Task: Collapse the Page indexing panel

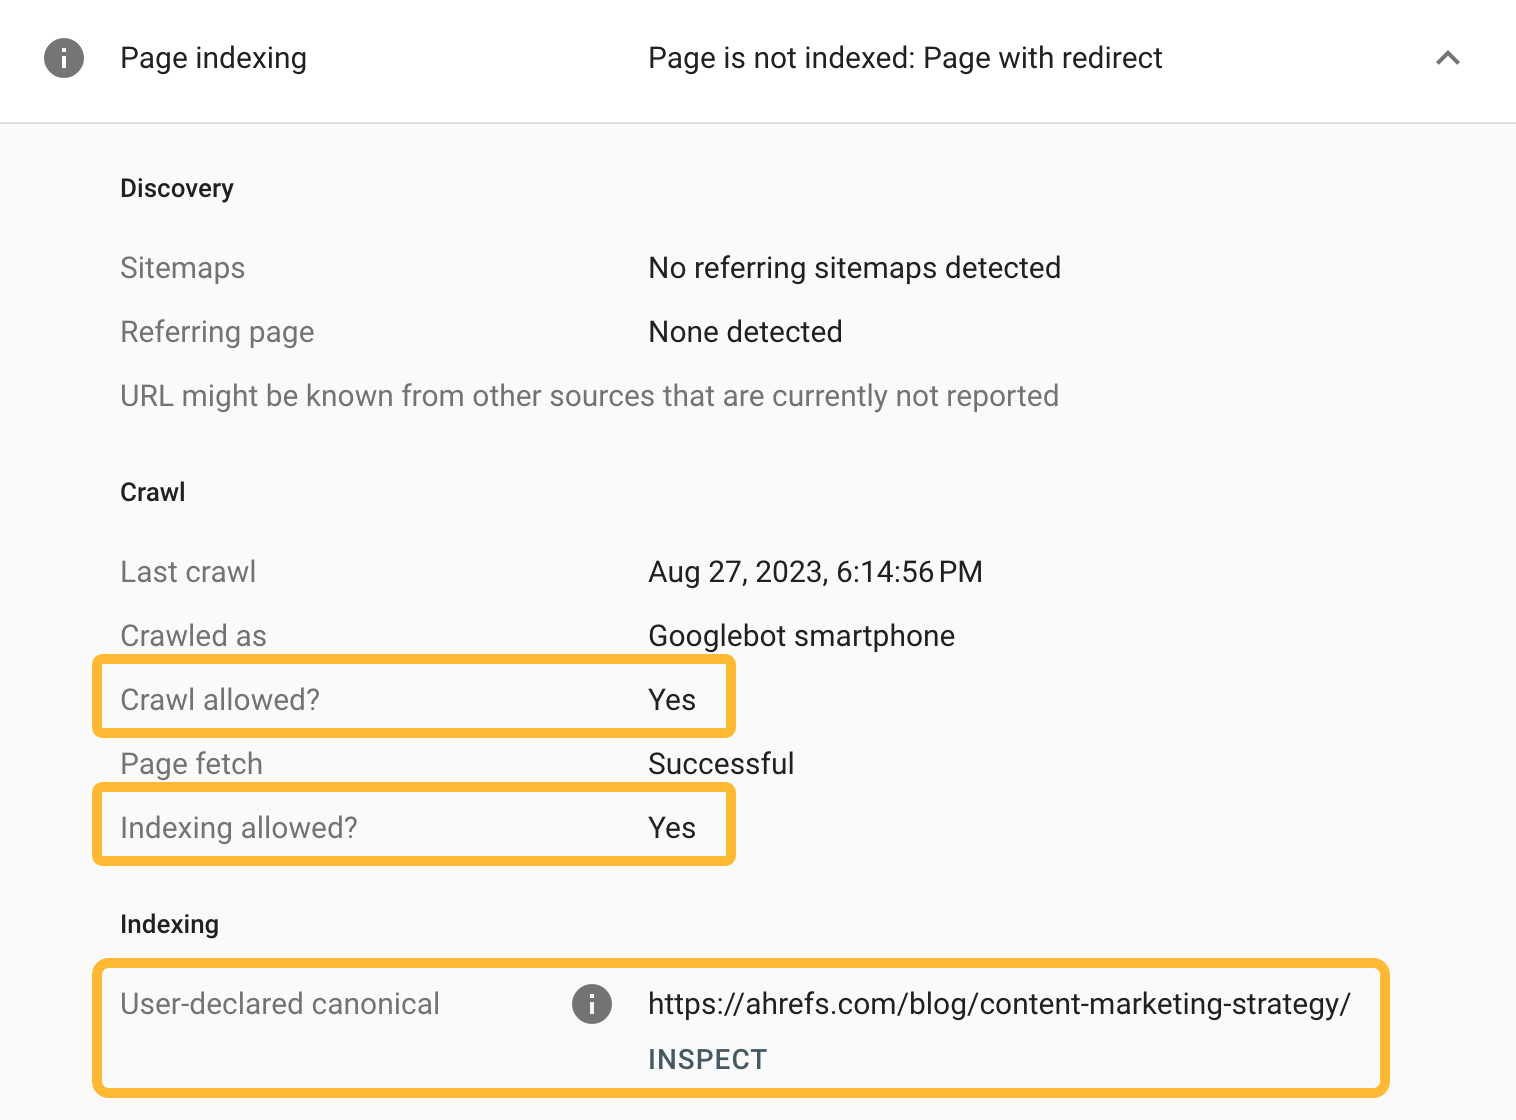Action: click(1447, 57)
